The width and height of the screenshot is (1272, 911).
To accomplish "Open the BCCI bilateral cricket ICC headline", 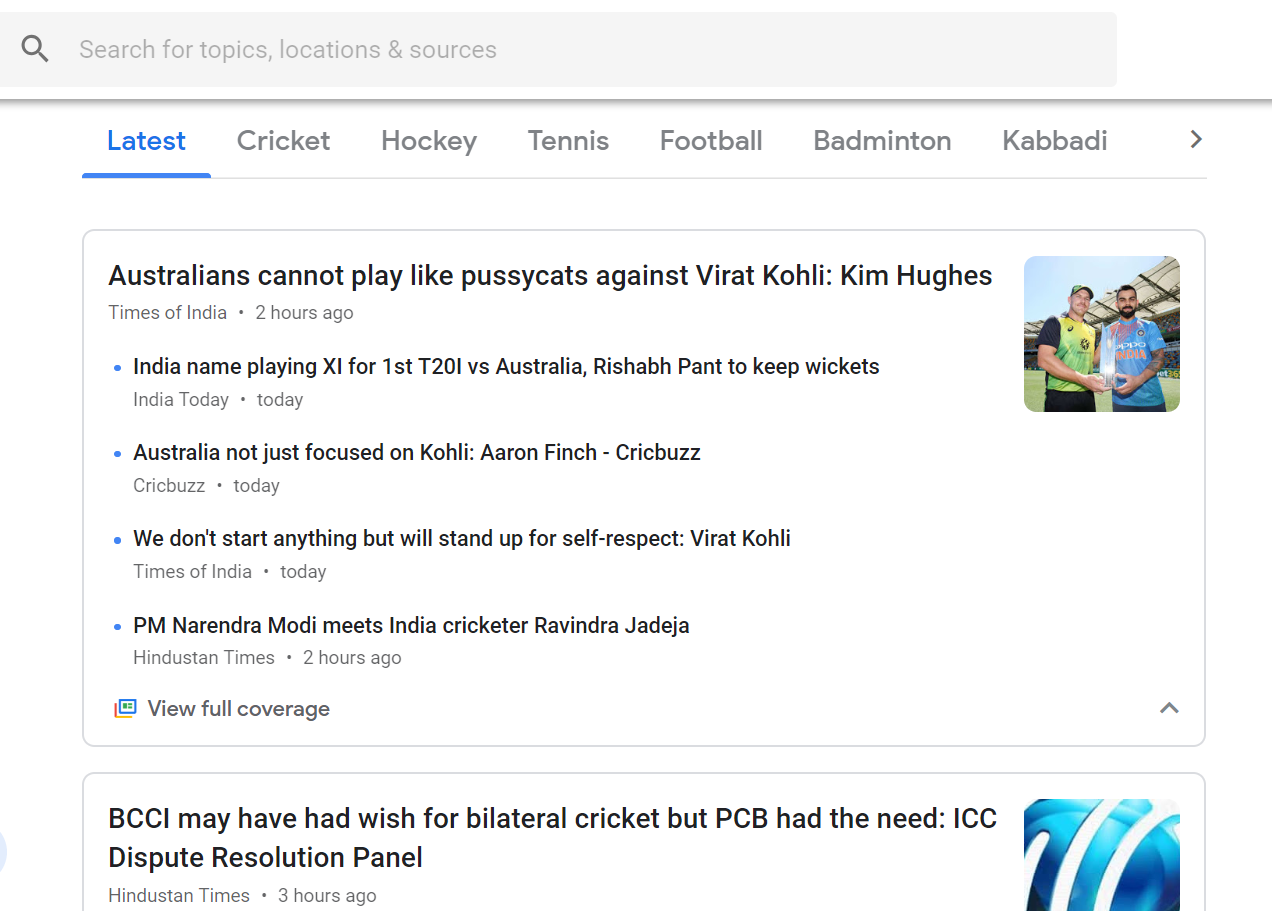I will click(552, 838).
